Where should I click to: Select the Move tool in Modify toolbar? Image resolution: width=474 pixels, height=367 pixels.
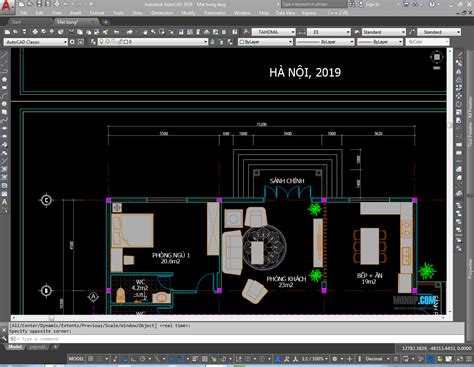tap(459, 96)
